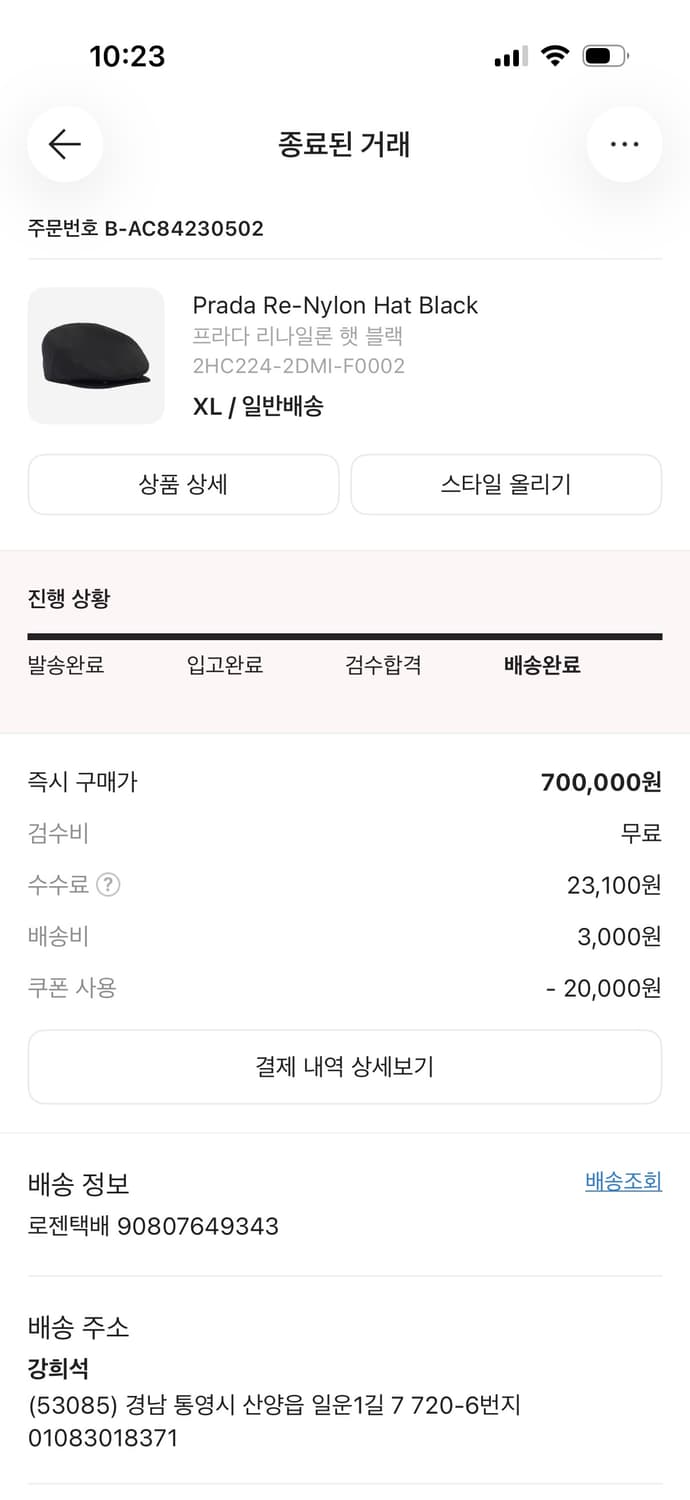Open the more options ellipsis menu

(624, 144)
